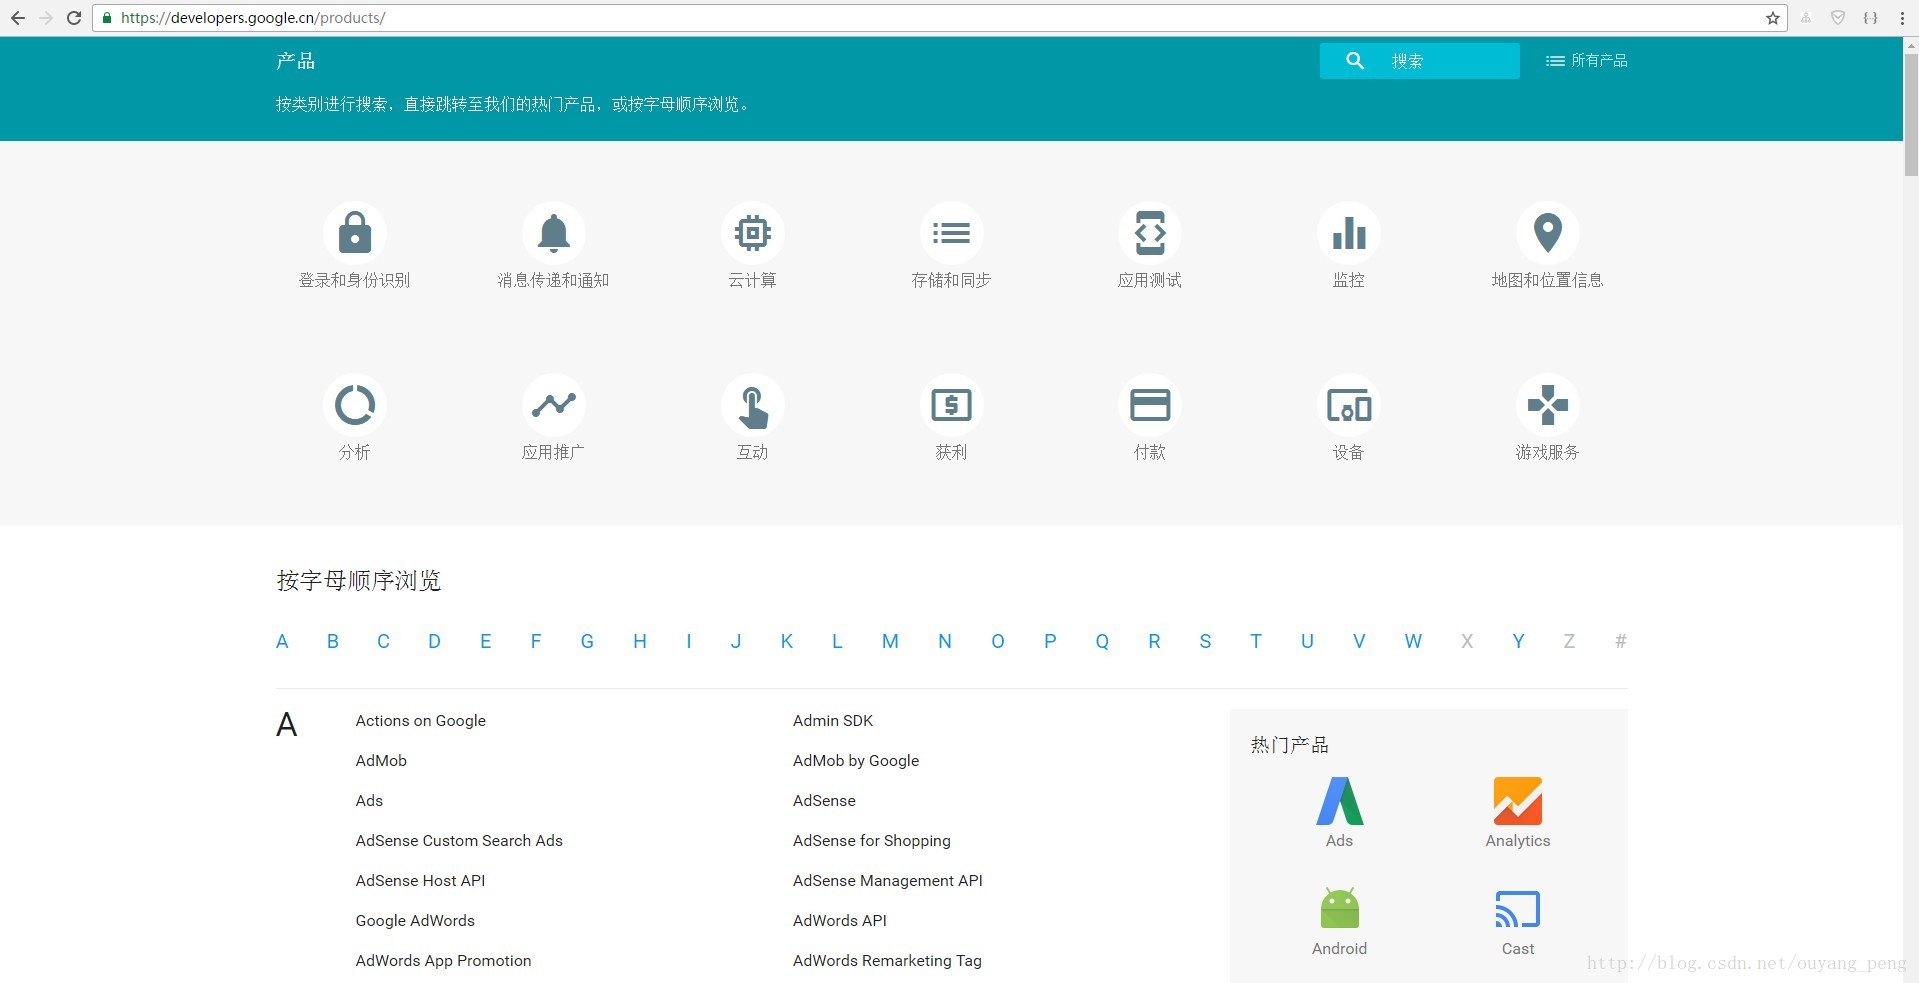Open the AdSense Custom Search Ads link
1919x983 pixels.
(459, 841)
